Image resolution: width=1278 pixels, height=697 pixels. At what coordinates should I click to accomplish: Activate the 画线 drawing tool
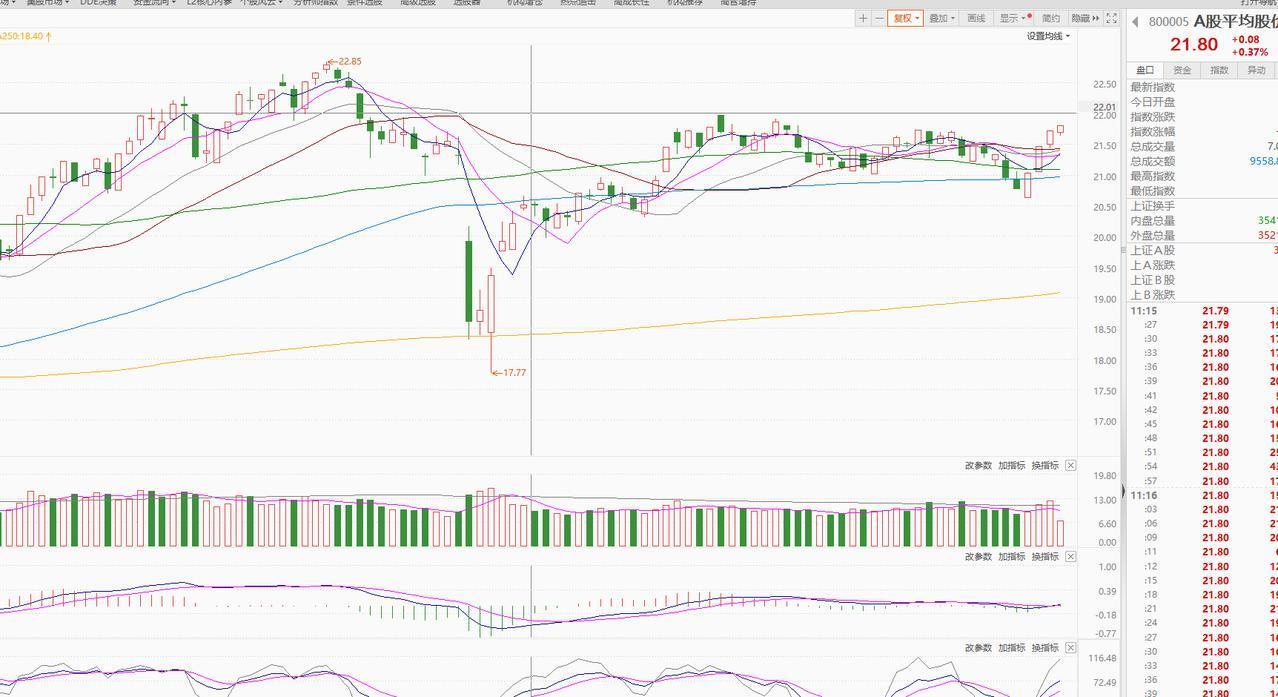coord(976,18)
